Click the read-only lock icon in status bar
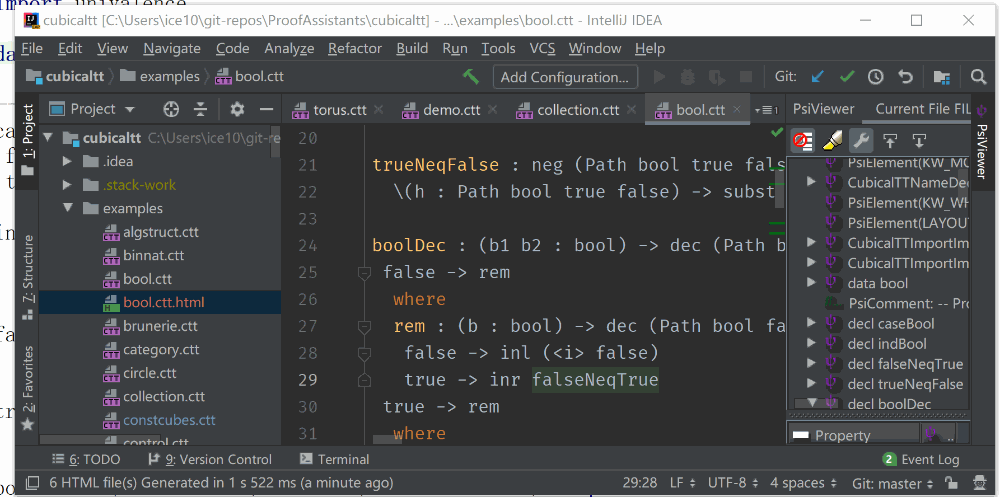Viewport: 1000px width, 497px height. coord(950,482)
